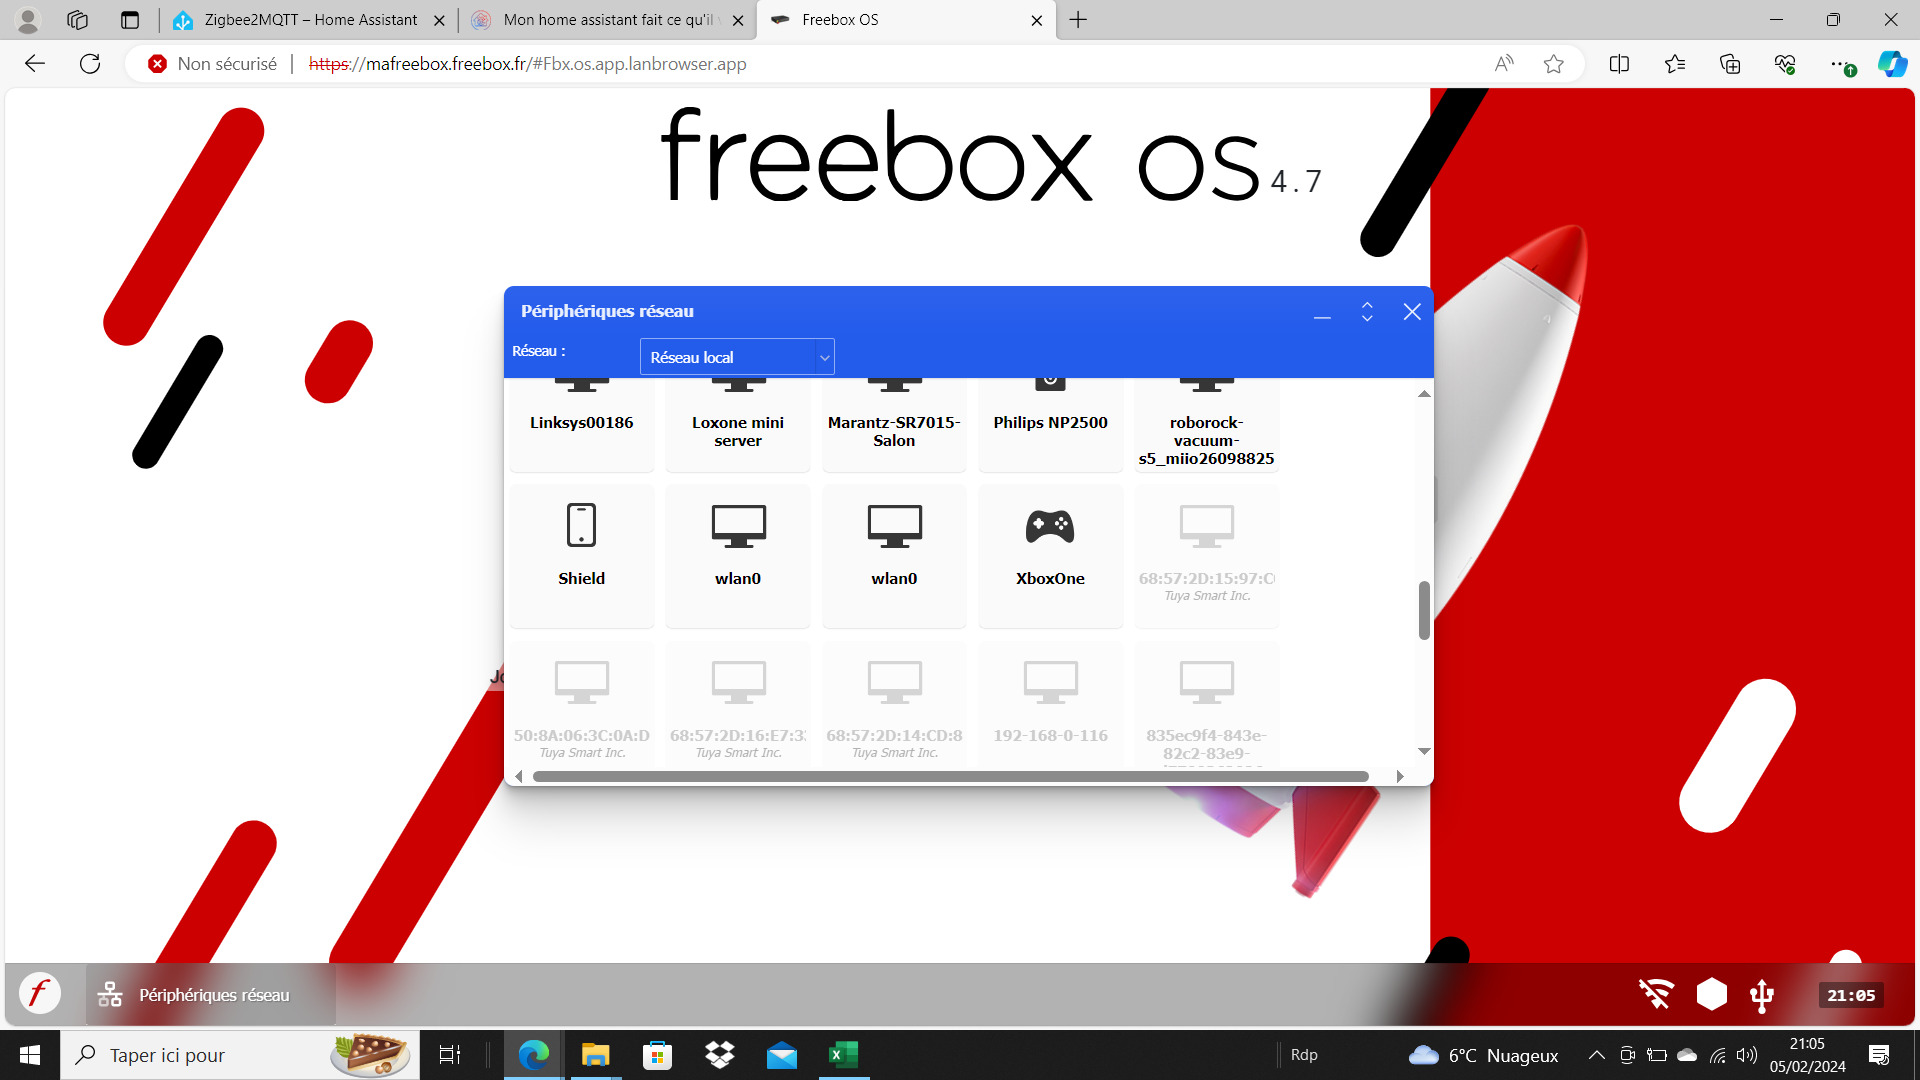Open the Loxone mini server device
1920x1080 pixels.
pyautogui.click(x=738, y=424)
